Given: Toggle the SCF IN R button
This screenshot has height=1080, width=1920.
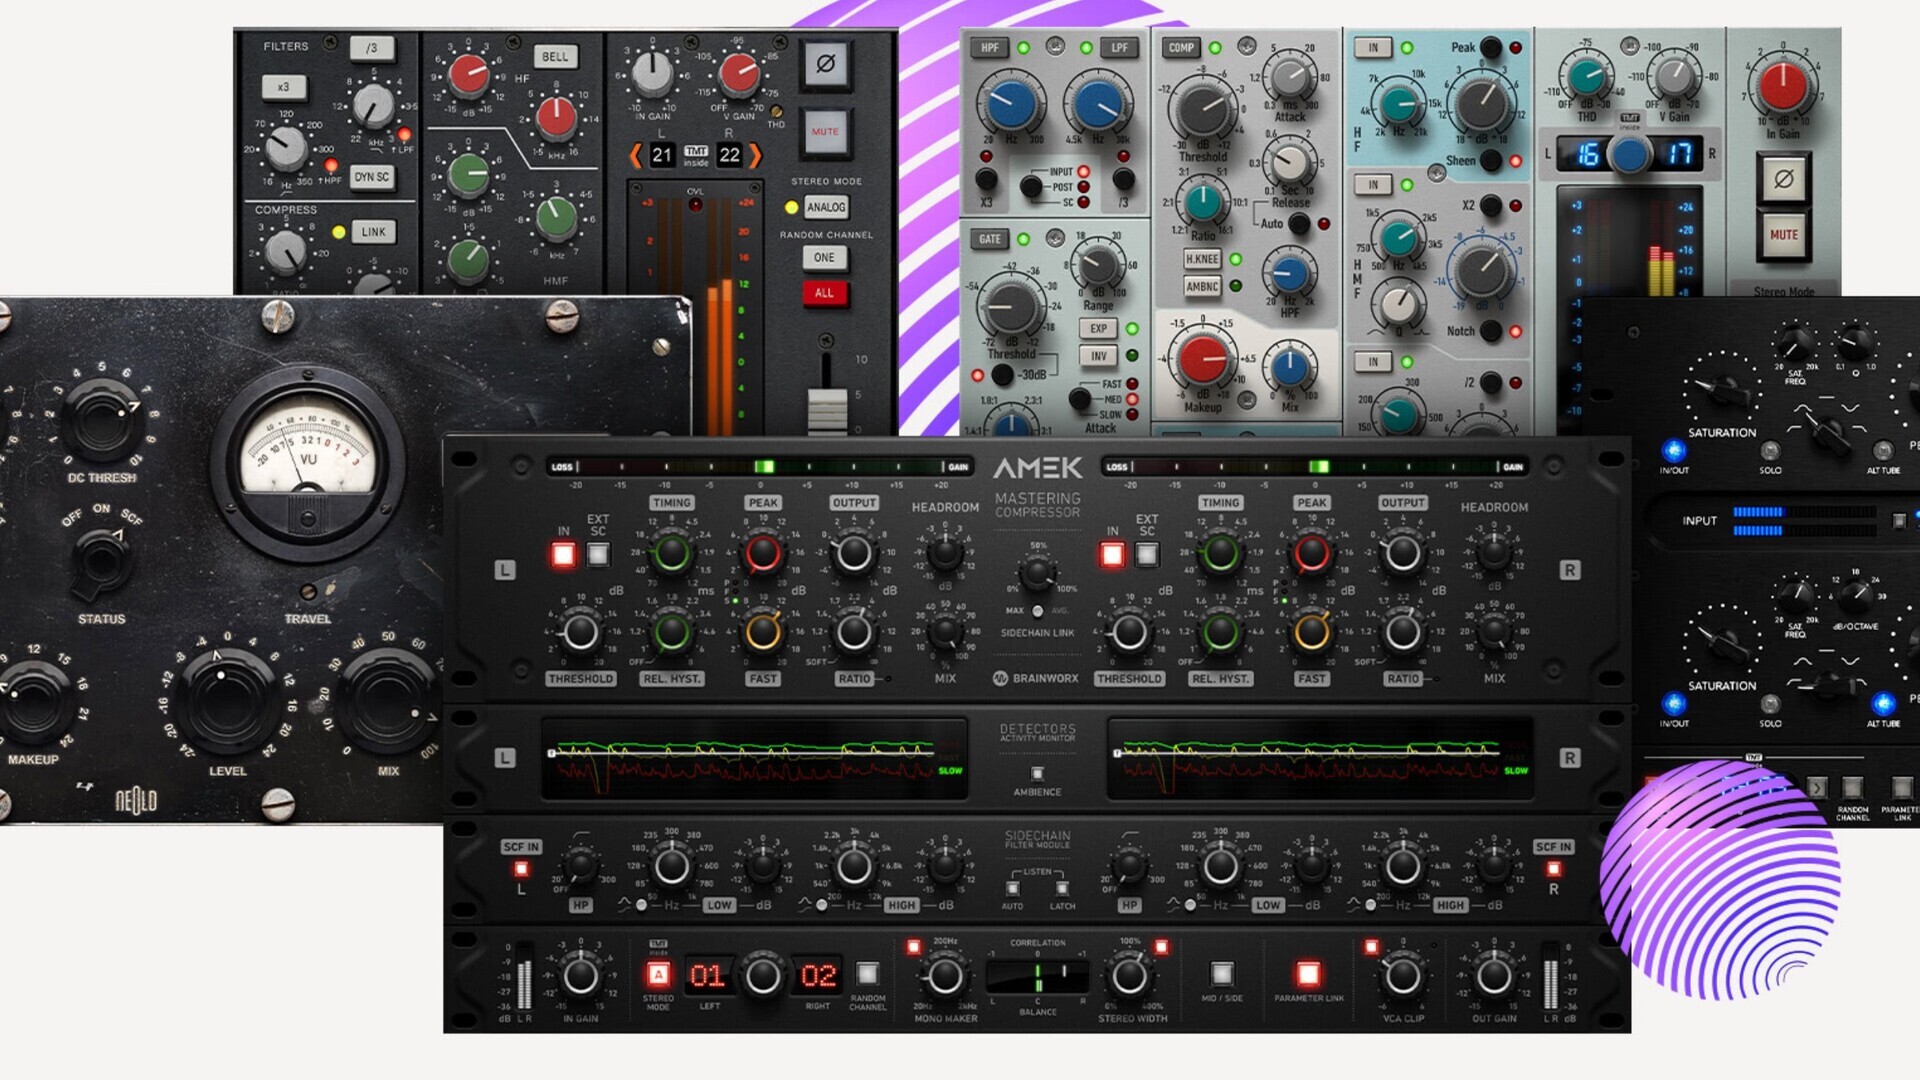Looking at the screenshot, I should 1553,868.
